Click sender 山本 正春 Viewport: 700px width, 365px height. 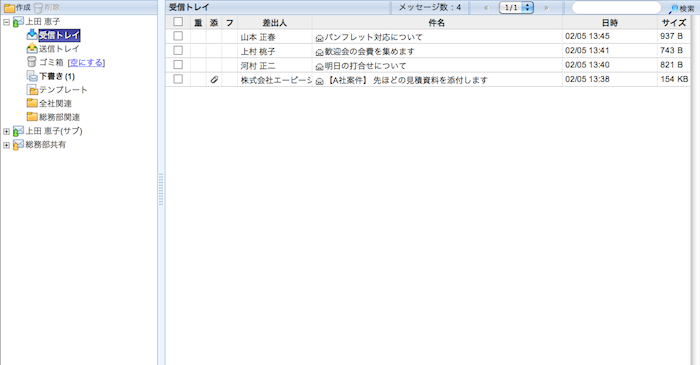coord(258,37)
